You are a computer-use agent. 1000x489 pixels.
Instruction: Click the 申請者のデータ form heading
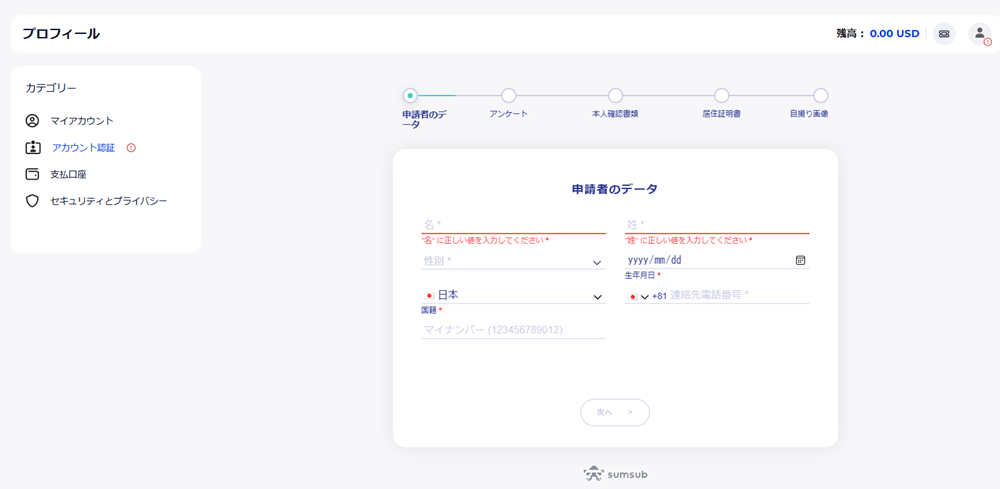pos(615,189)
